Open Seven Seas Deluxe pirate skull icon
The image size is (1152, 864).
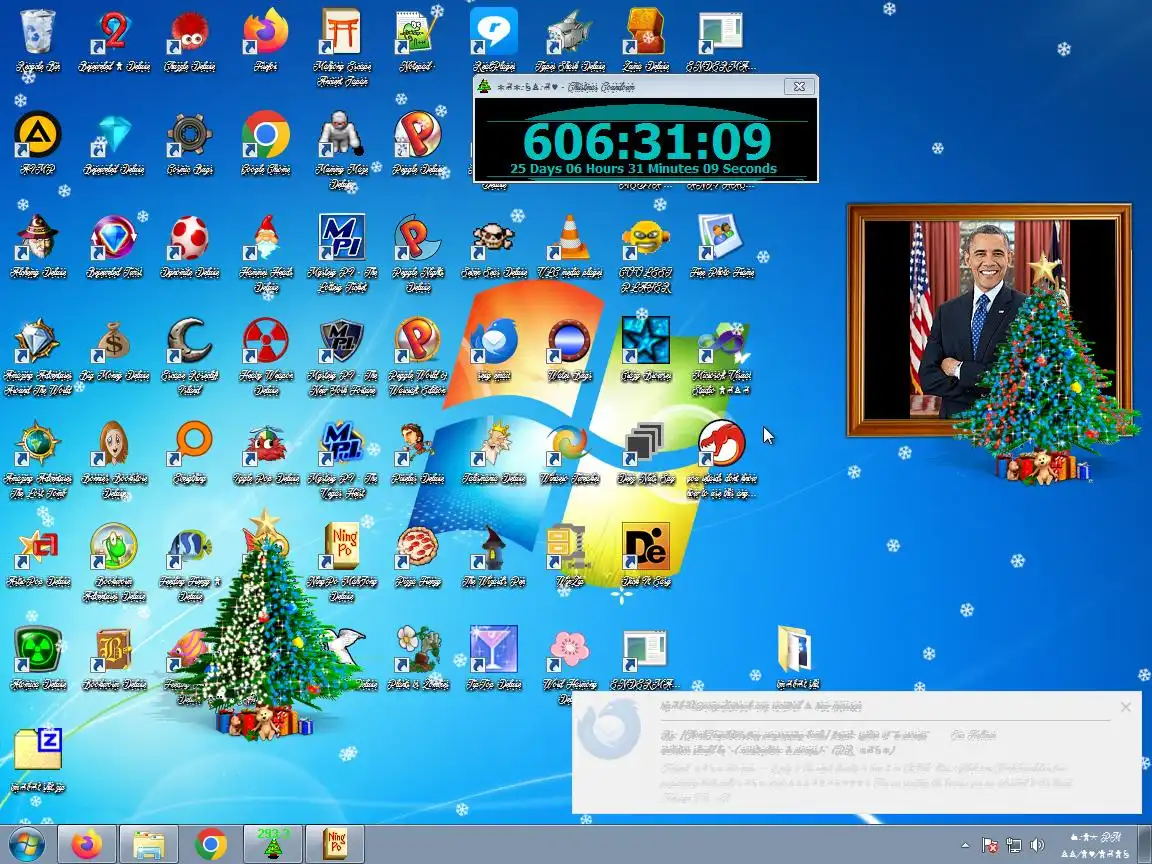pyautogui.click(x=494, y=238)
